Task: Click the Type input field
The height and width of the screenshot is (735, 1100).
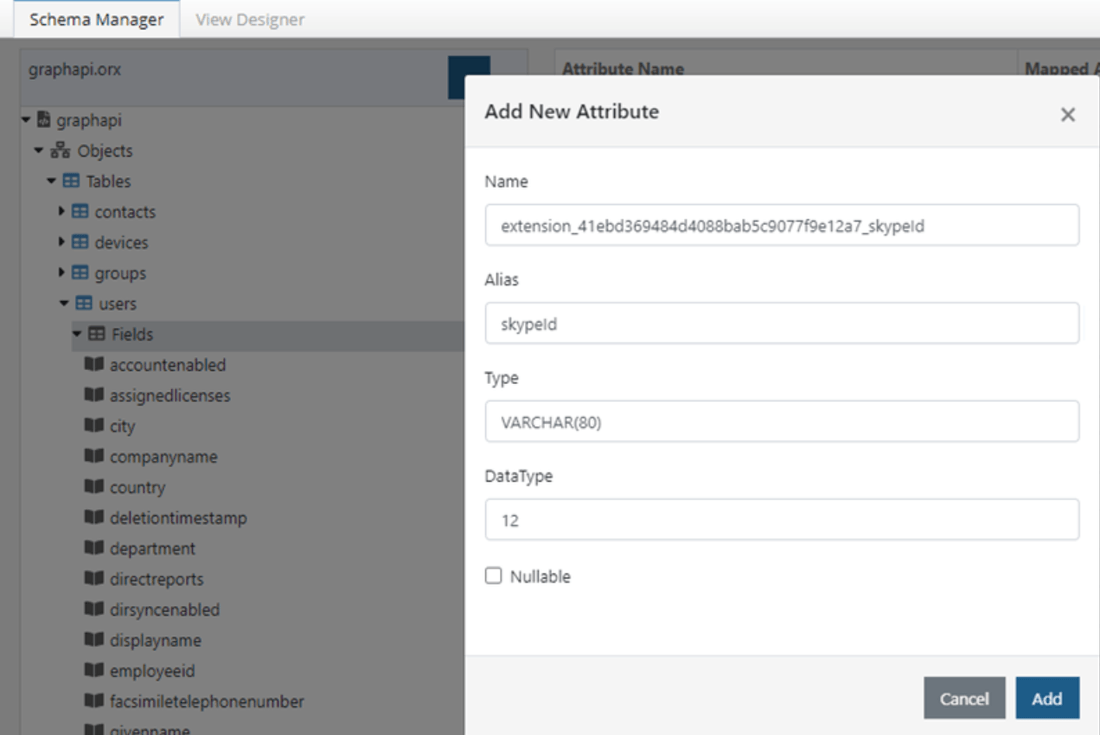Action: tap(782, 422)
